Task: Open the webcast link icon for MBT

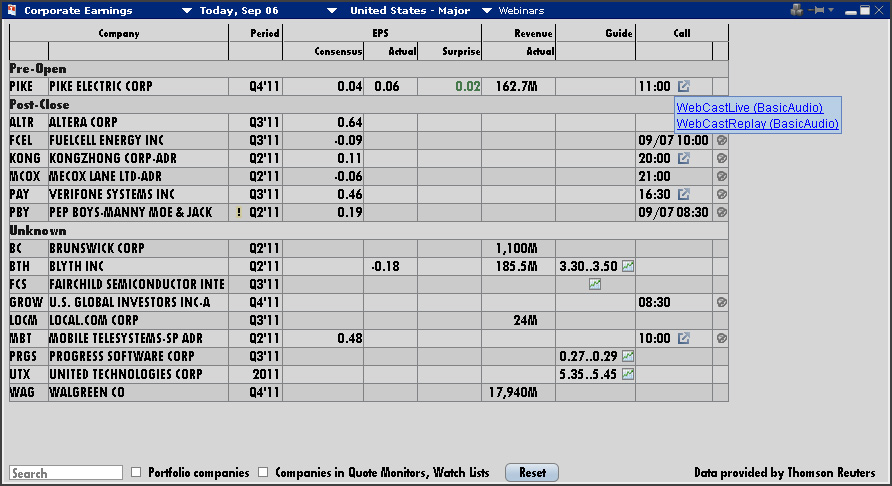Action: 683,339
